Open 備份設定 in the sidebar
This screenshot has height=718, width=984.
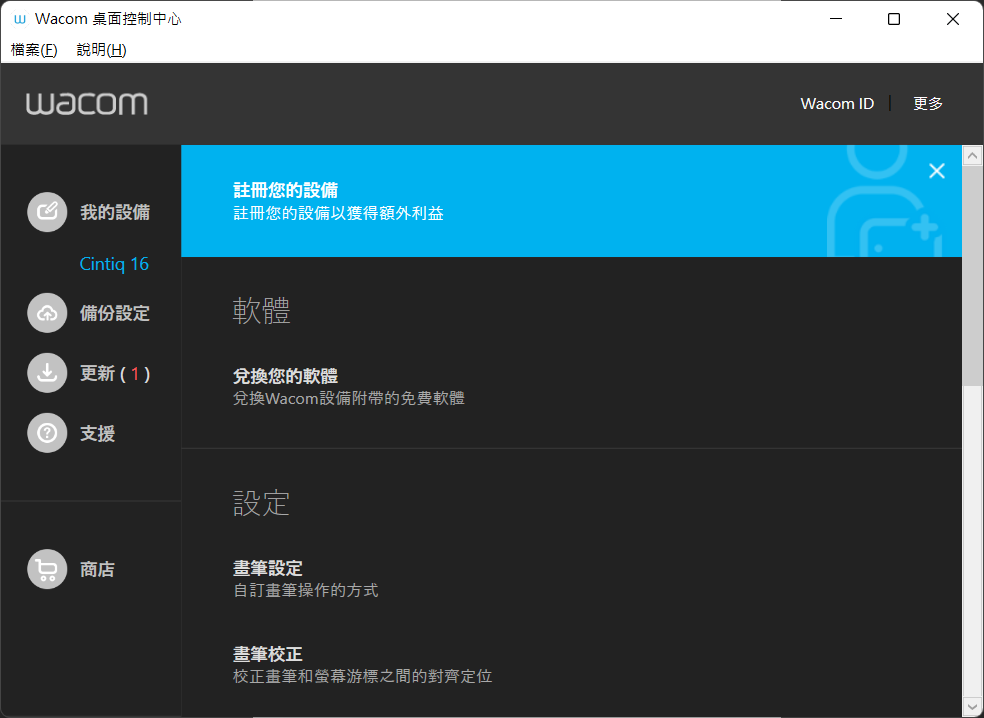point(115,313)
